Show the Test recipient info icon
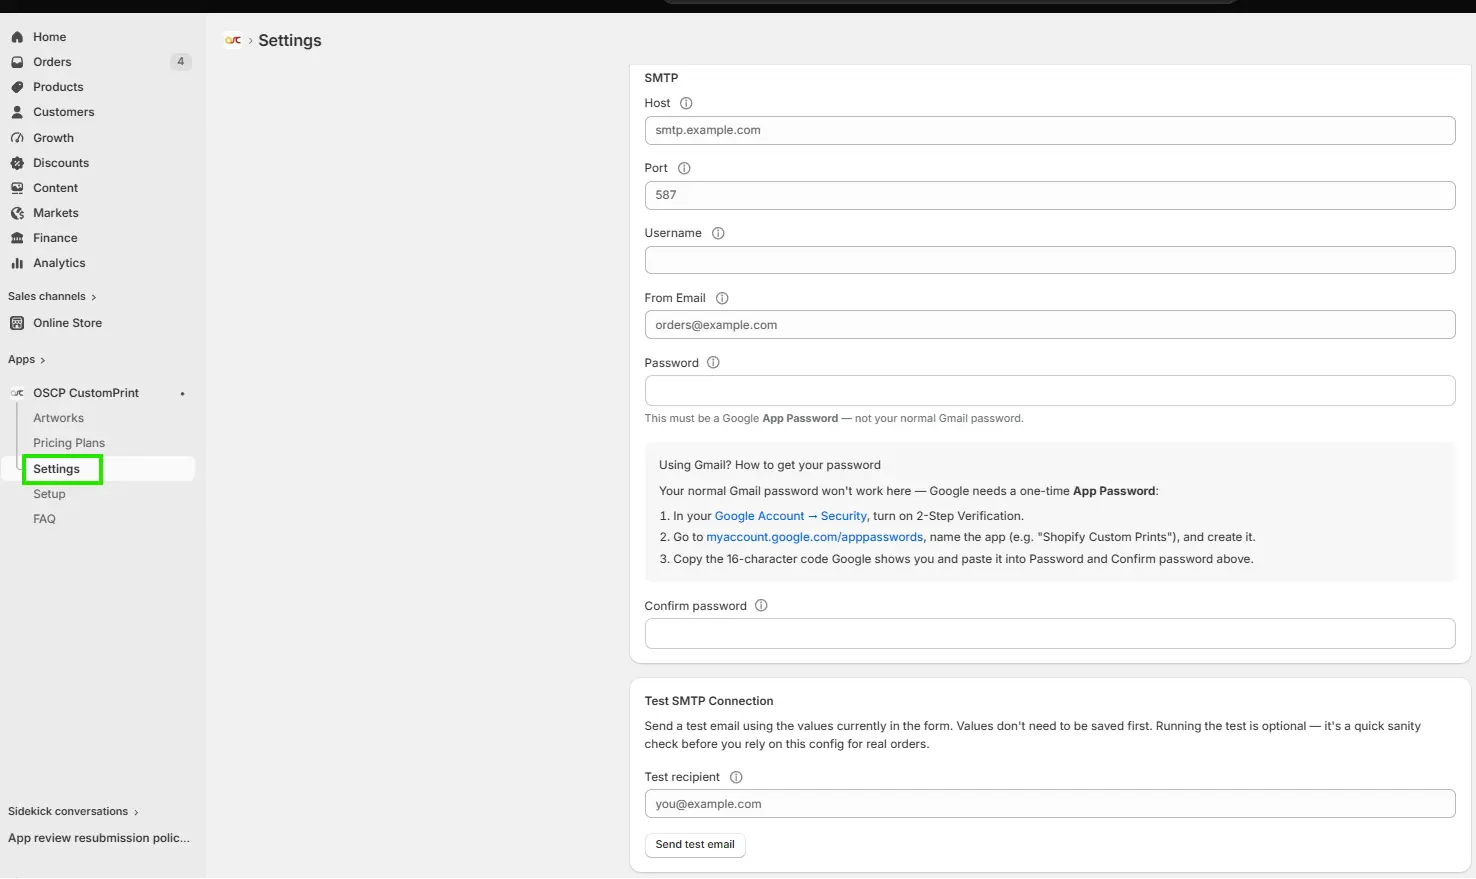Image resolution: width=1476 pixels, height=879 pixels. click(x=736, y=777)
